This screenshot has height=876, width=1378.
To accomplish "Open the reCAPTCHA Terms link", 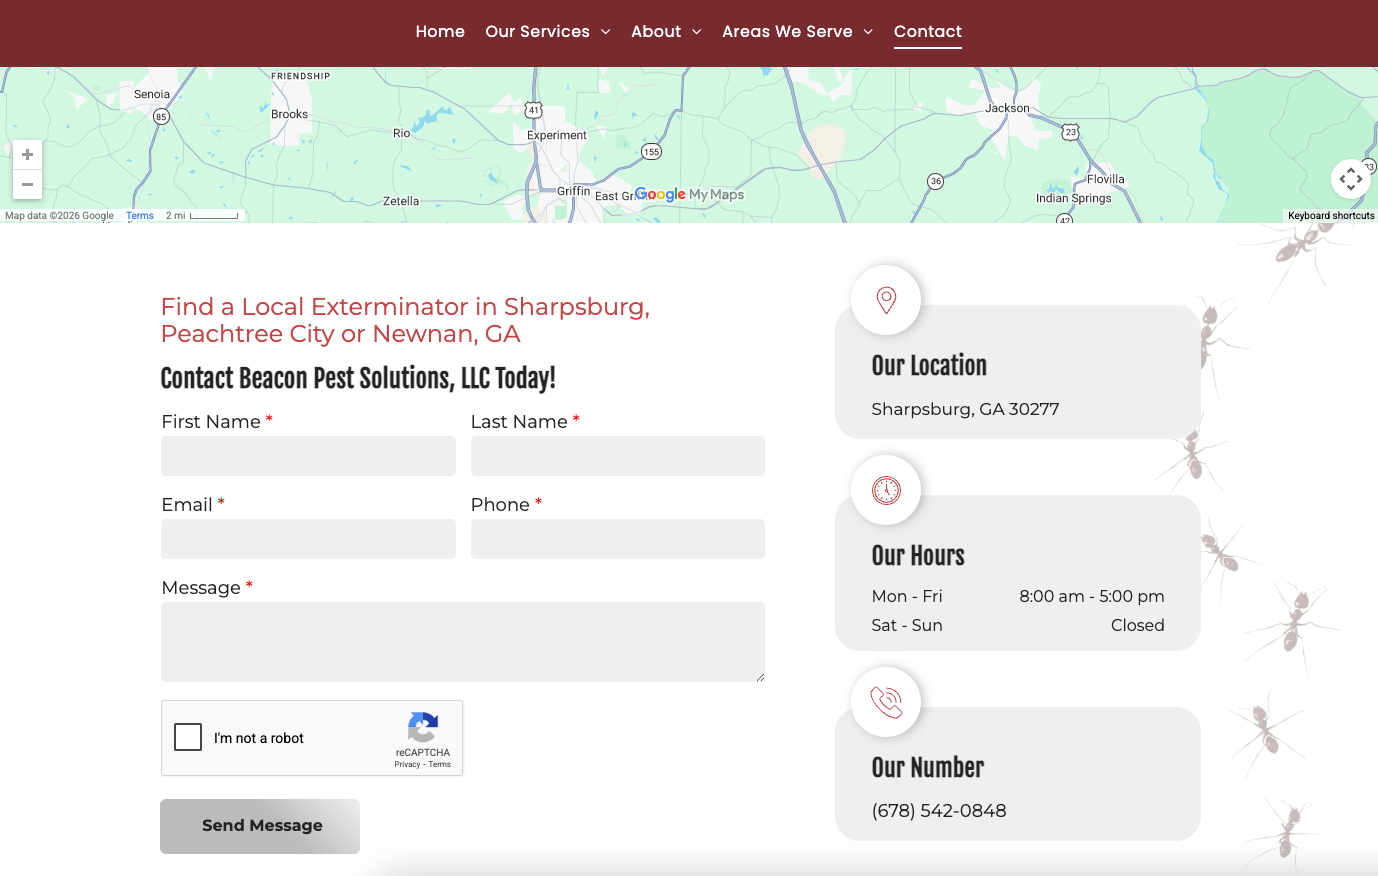I will (440, 765).
